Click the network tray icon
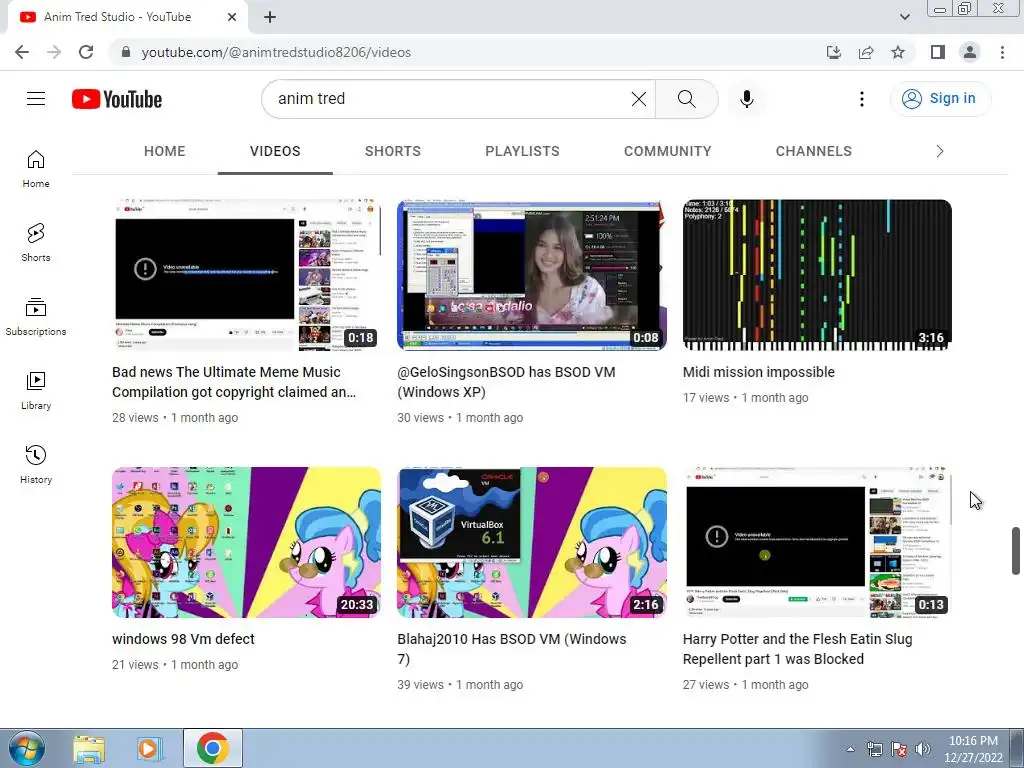Image resolution: width=1024 pixels, height=768 pixels. pyautogui.click(x=874, y=749)
